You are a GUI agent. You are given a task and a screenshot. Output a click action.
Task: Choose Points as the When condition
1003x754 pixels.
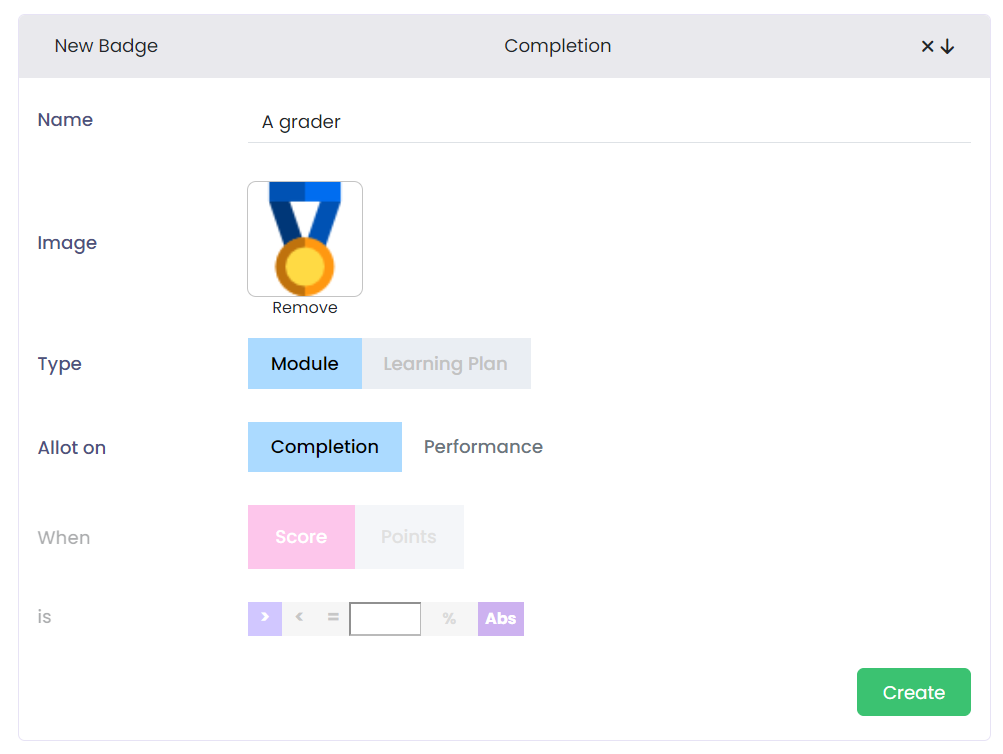pyautogui.click(x=409, y=537)
